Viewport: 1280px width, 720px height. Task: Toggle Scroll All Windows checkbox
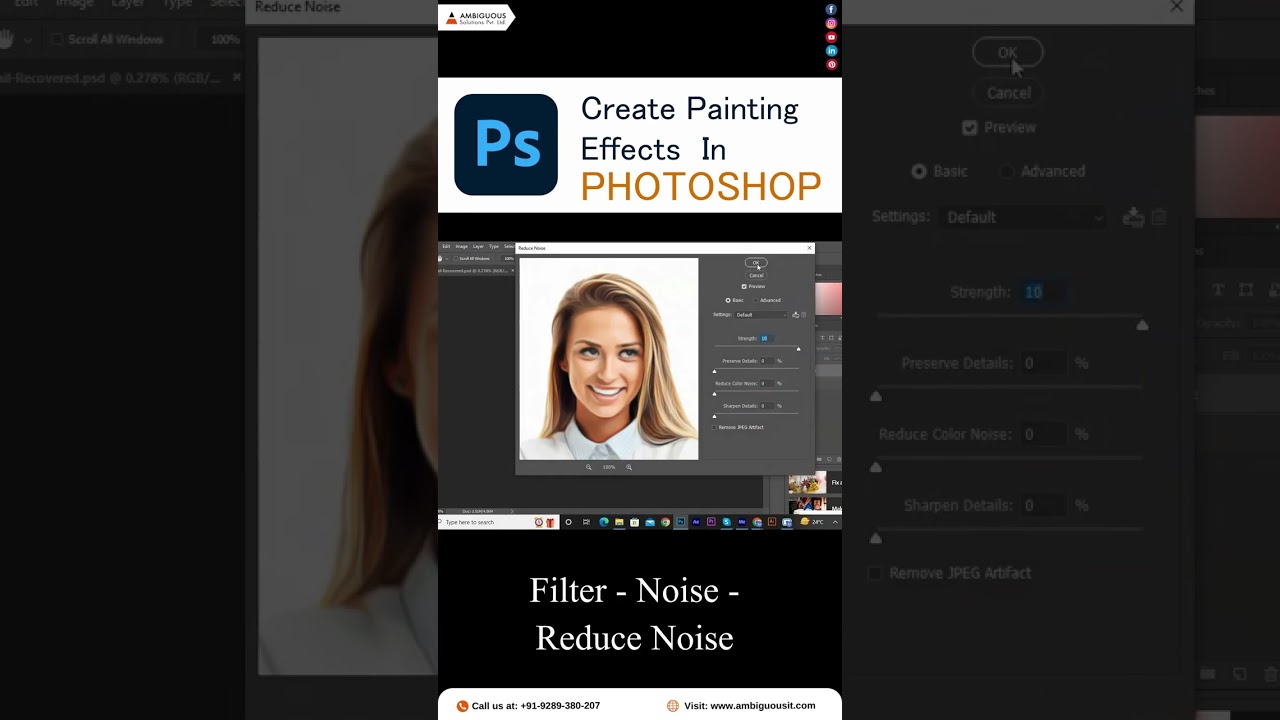coord(456,258)
